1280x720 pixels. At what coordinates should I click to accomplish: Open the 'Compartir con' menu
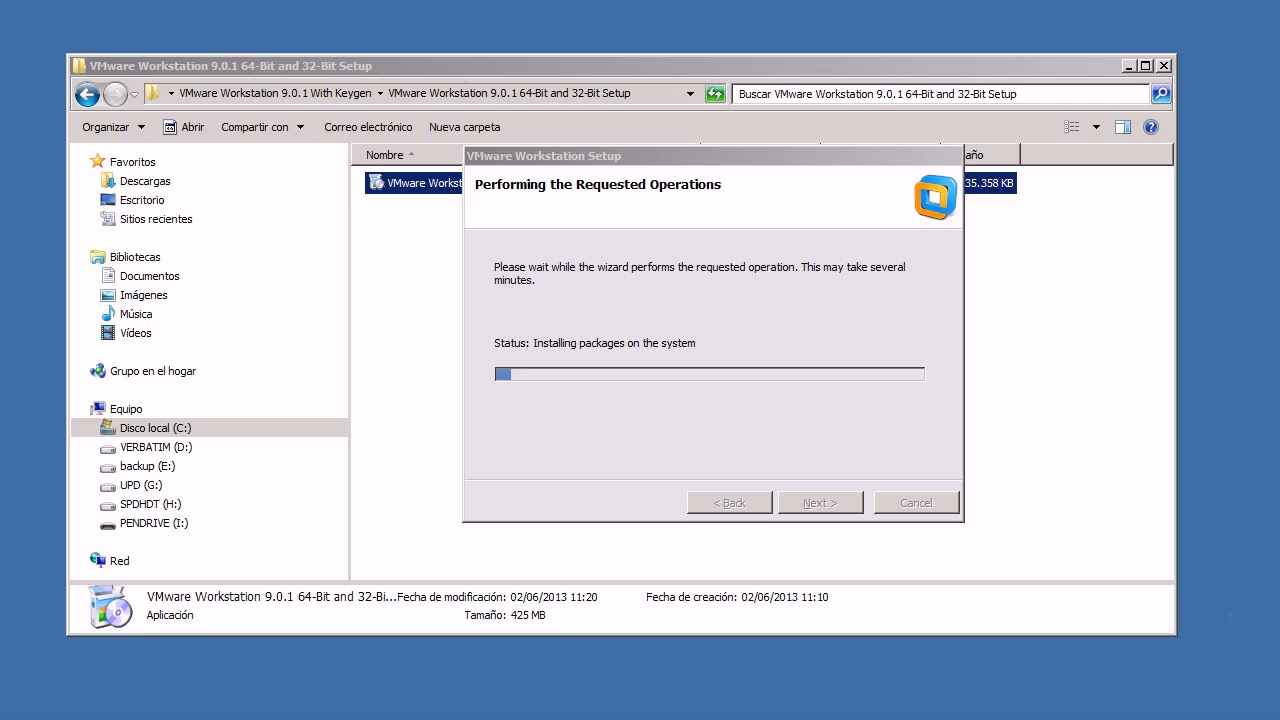pyautogui.click(x=261, y=127)
